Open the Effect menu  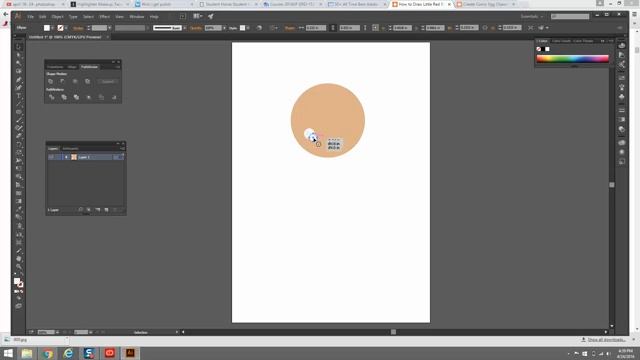click(x=104, y=17)
